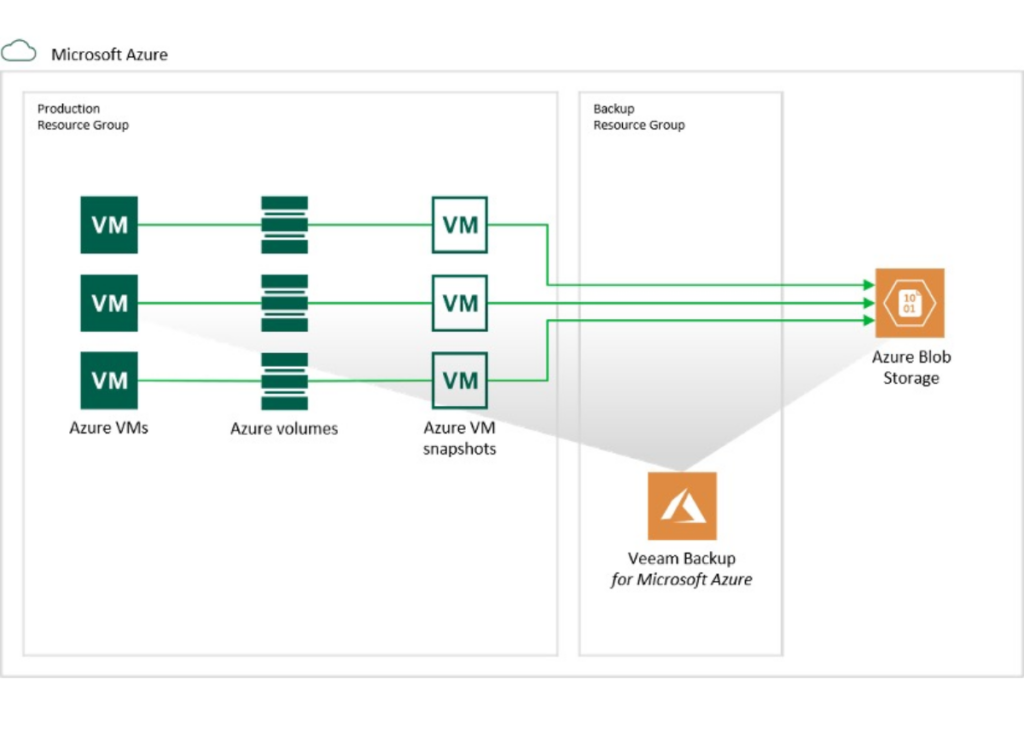Click the 'Veeam Backup for Microsoft Azure' caption

(x=682, y=569)
